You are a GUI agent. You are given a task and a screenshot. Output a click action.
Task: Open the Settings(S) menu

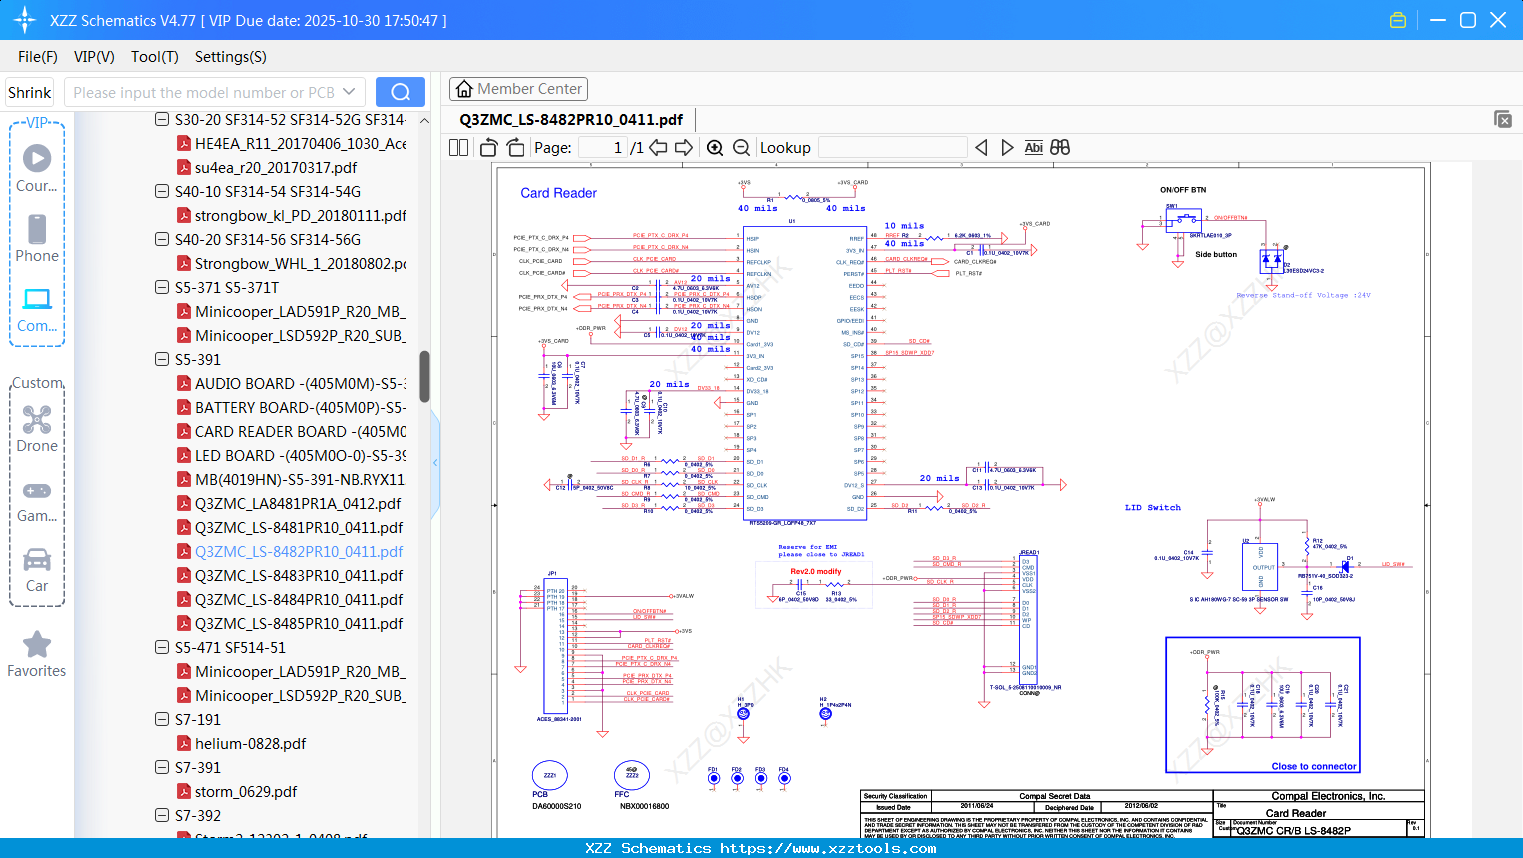pyautogui.click(x=230, y=57)
